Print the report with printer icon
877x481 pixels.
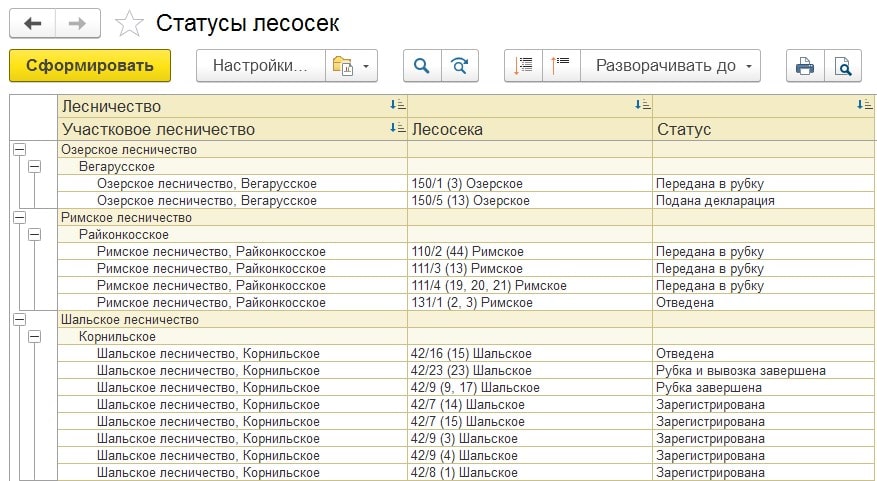coord(805,66)
